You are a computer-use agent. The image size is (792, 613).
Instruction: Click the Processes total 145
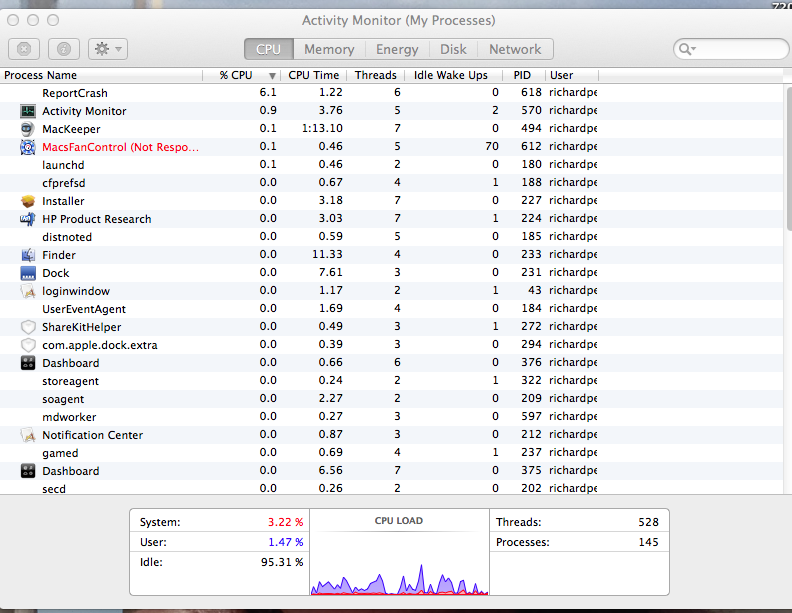(648, 542)
